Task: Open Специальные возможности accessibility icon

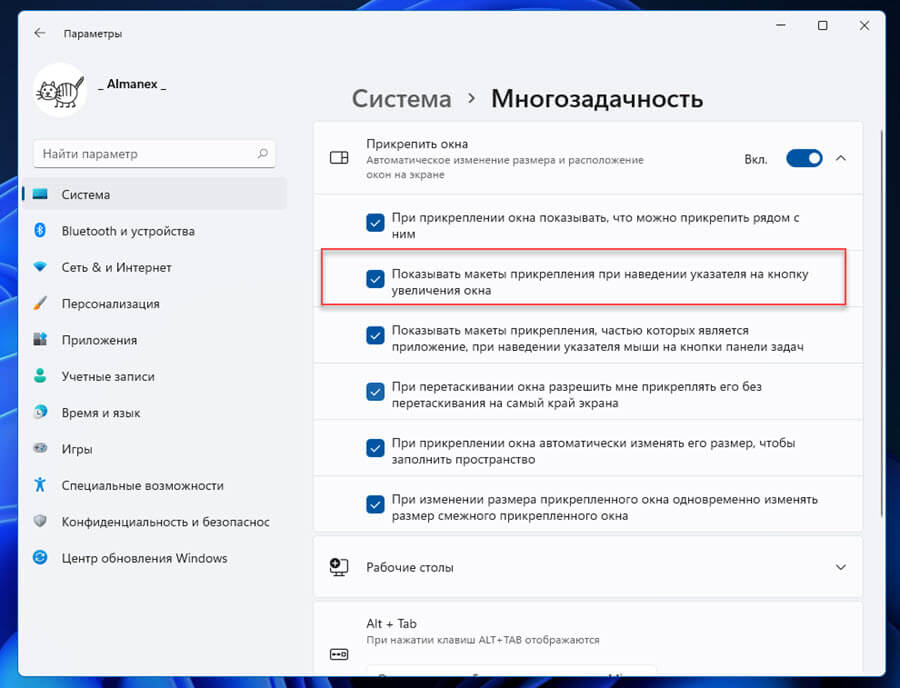Action: 40,485
